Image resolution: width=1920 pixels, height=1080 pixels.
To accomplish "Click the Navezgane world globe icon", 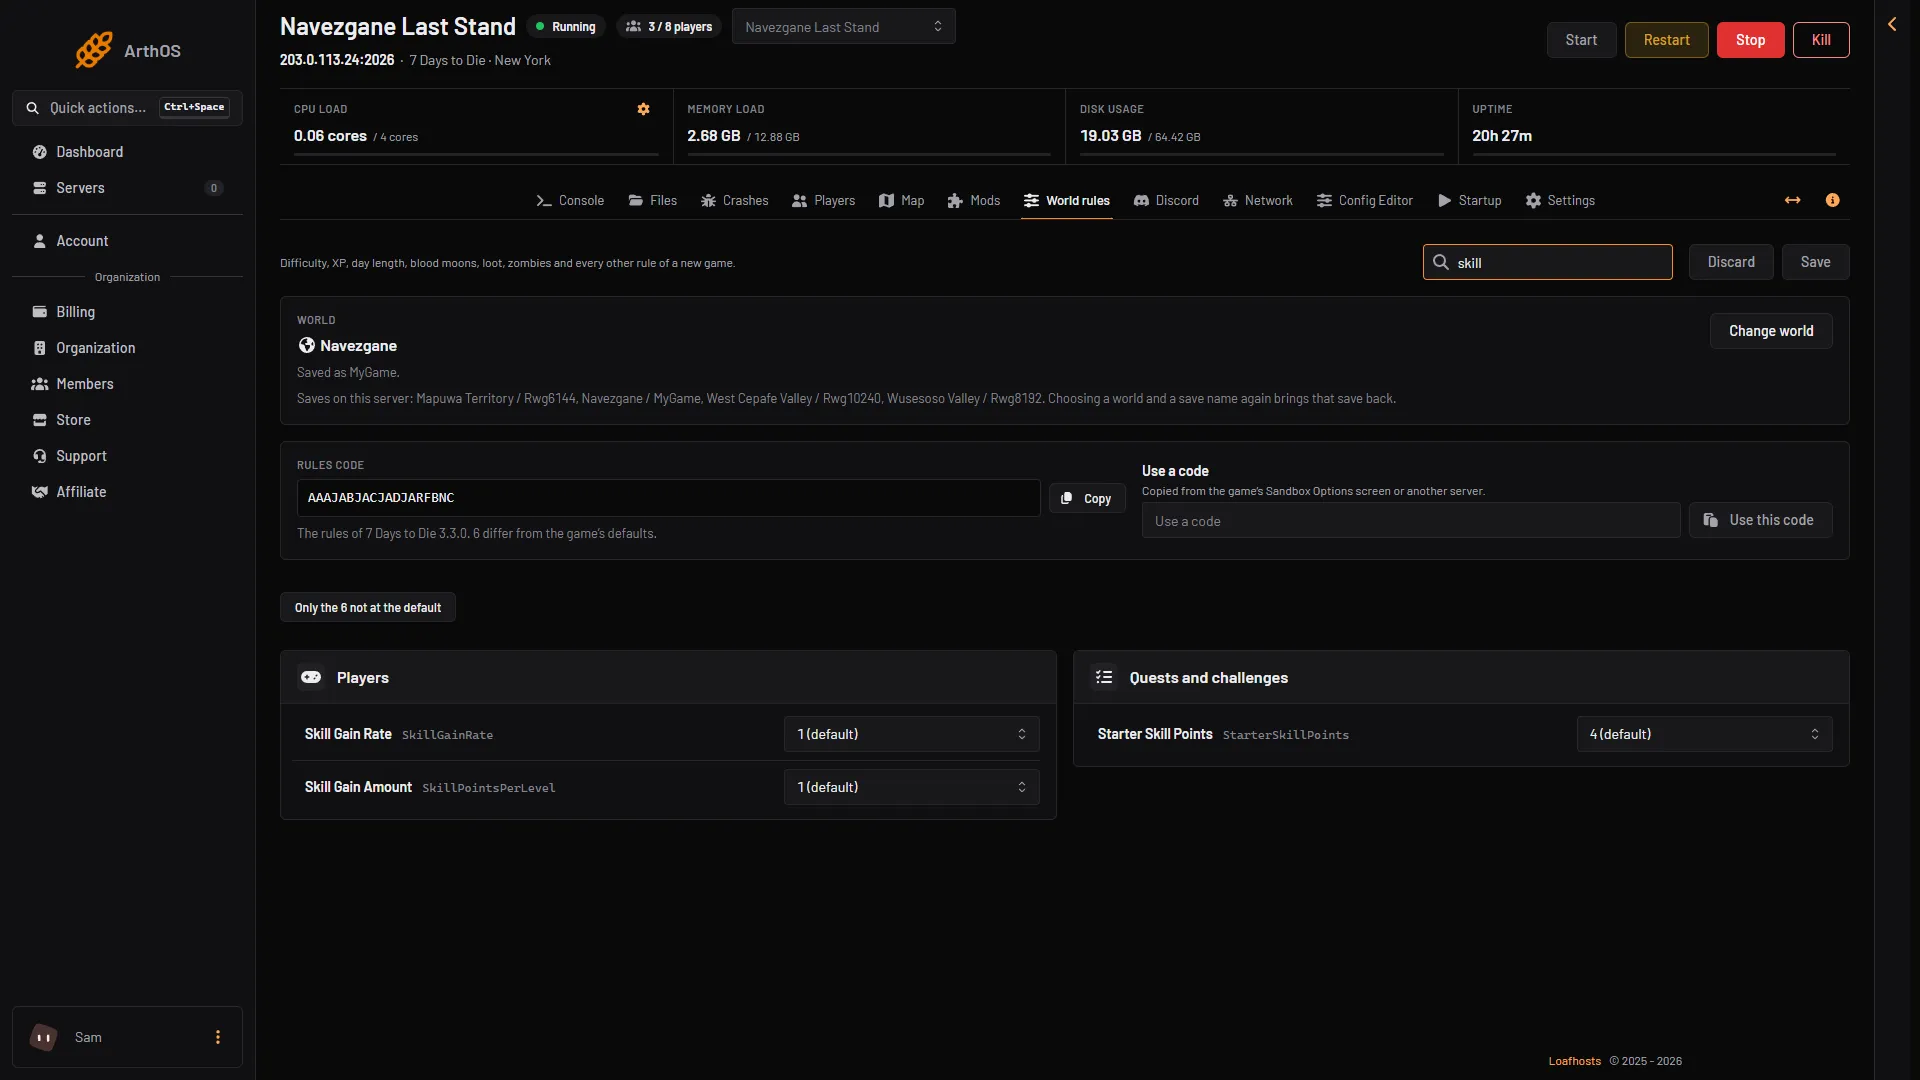I will pos(306,345).
